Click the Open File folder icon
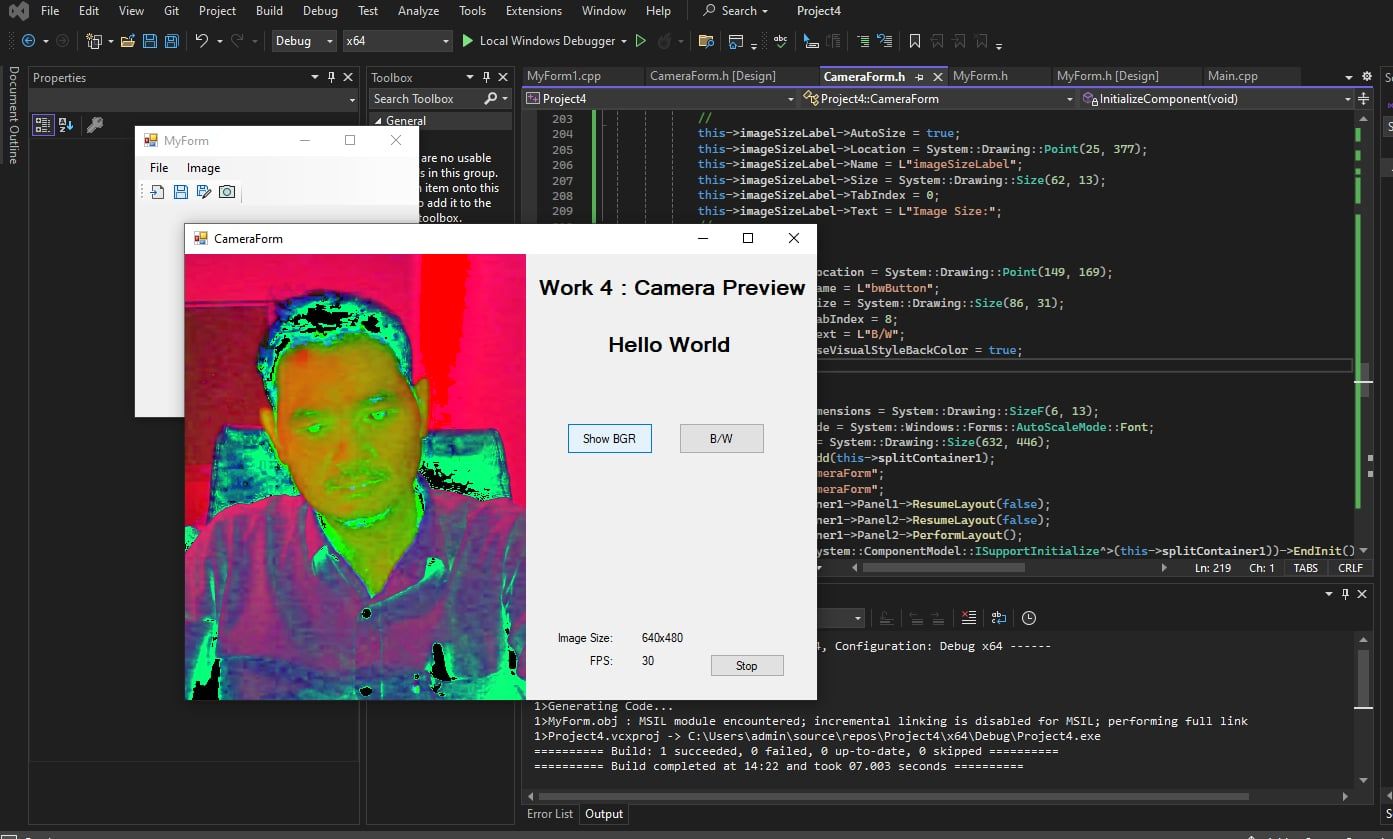Screen dimensions: 1393x839 [127, 41]
